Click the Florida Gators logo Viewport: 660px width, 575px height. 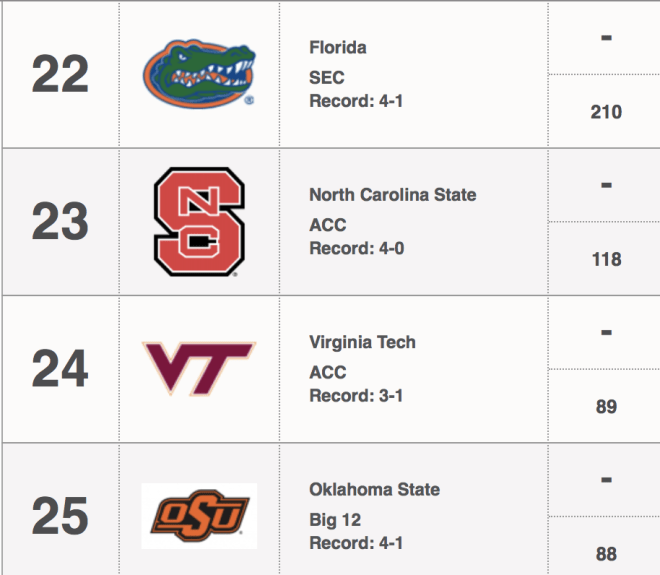point(199,74)
